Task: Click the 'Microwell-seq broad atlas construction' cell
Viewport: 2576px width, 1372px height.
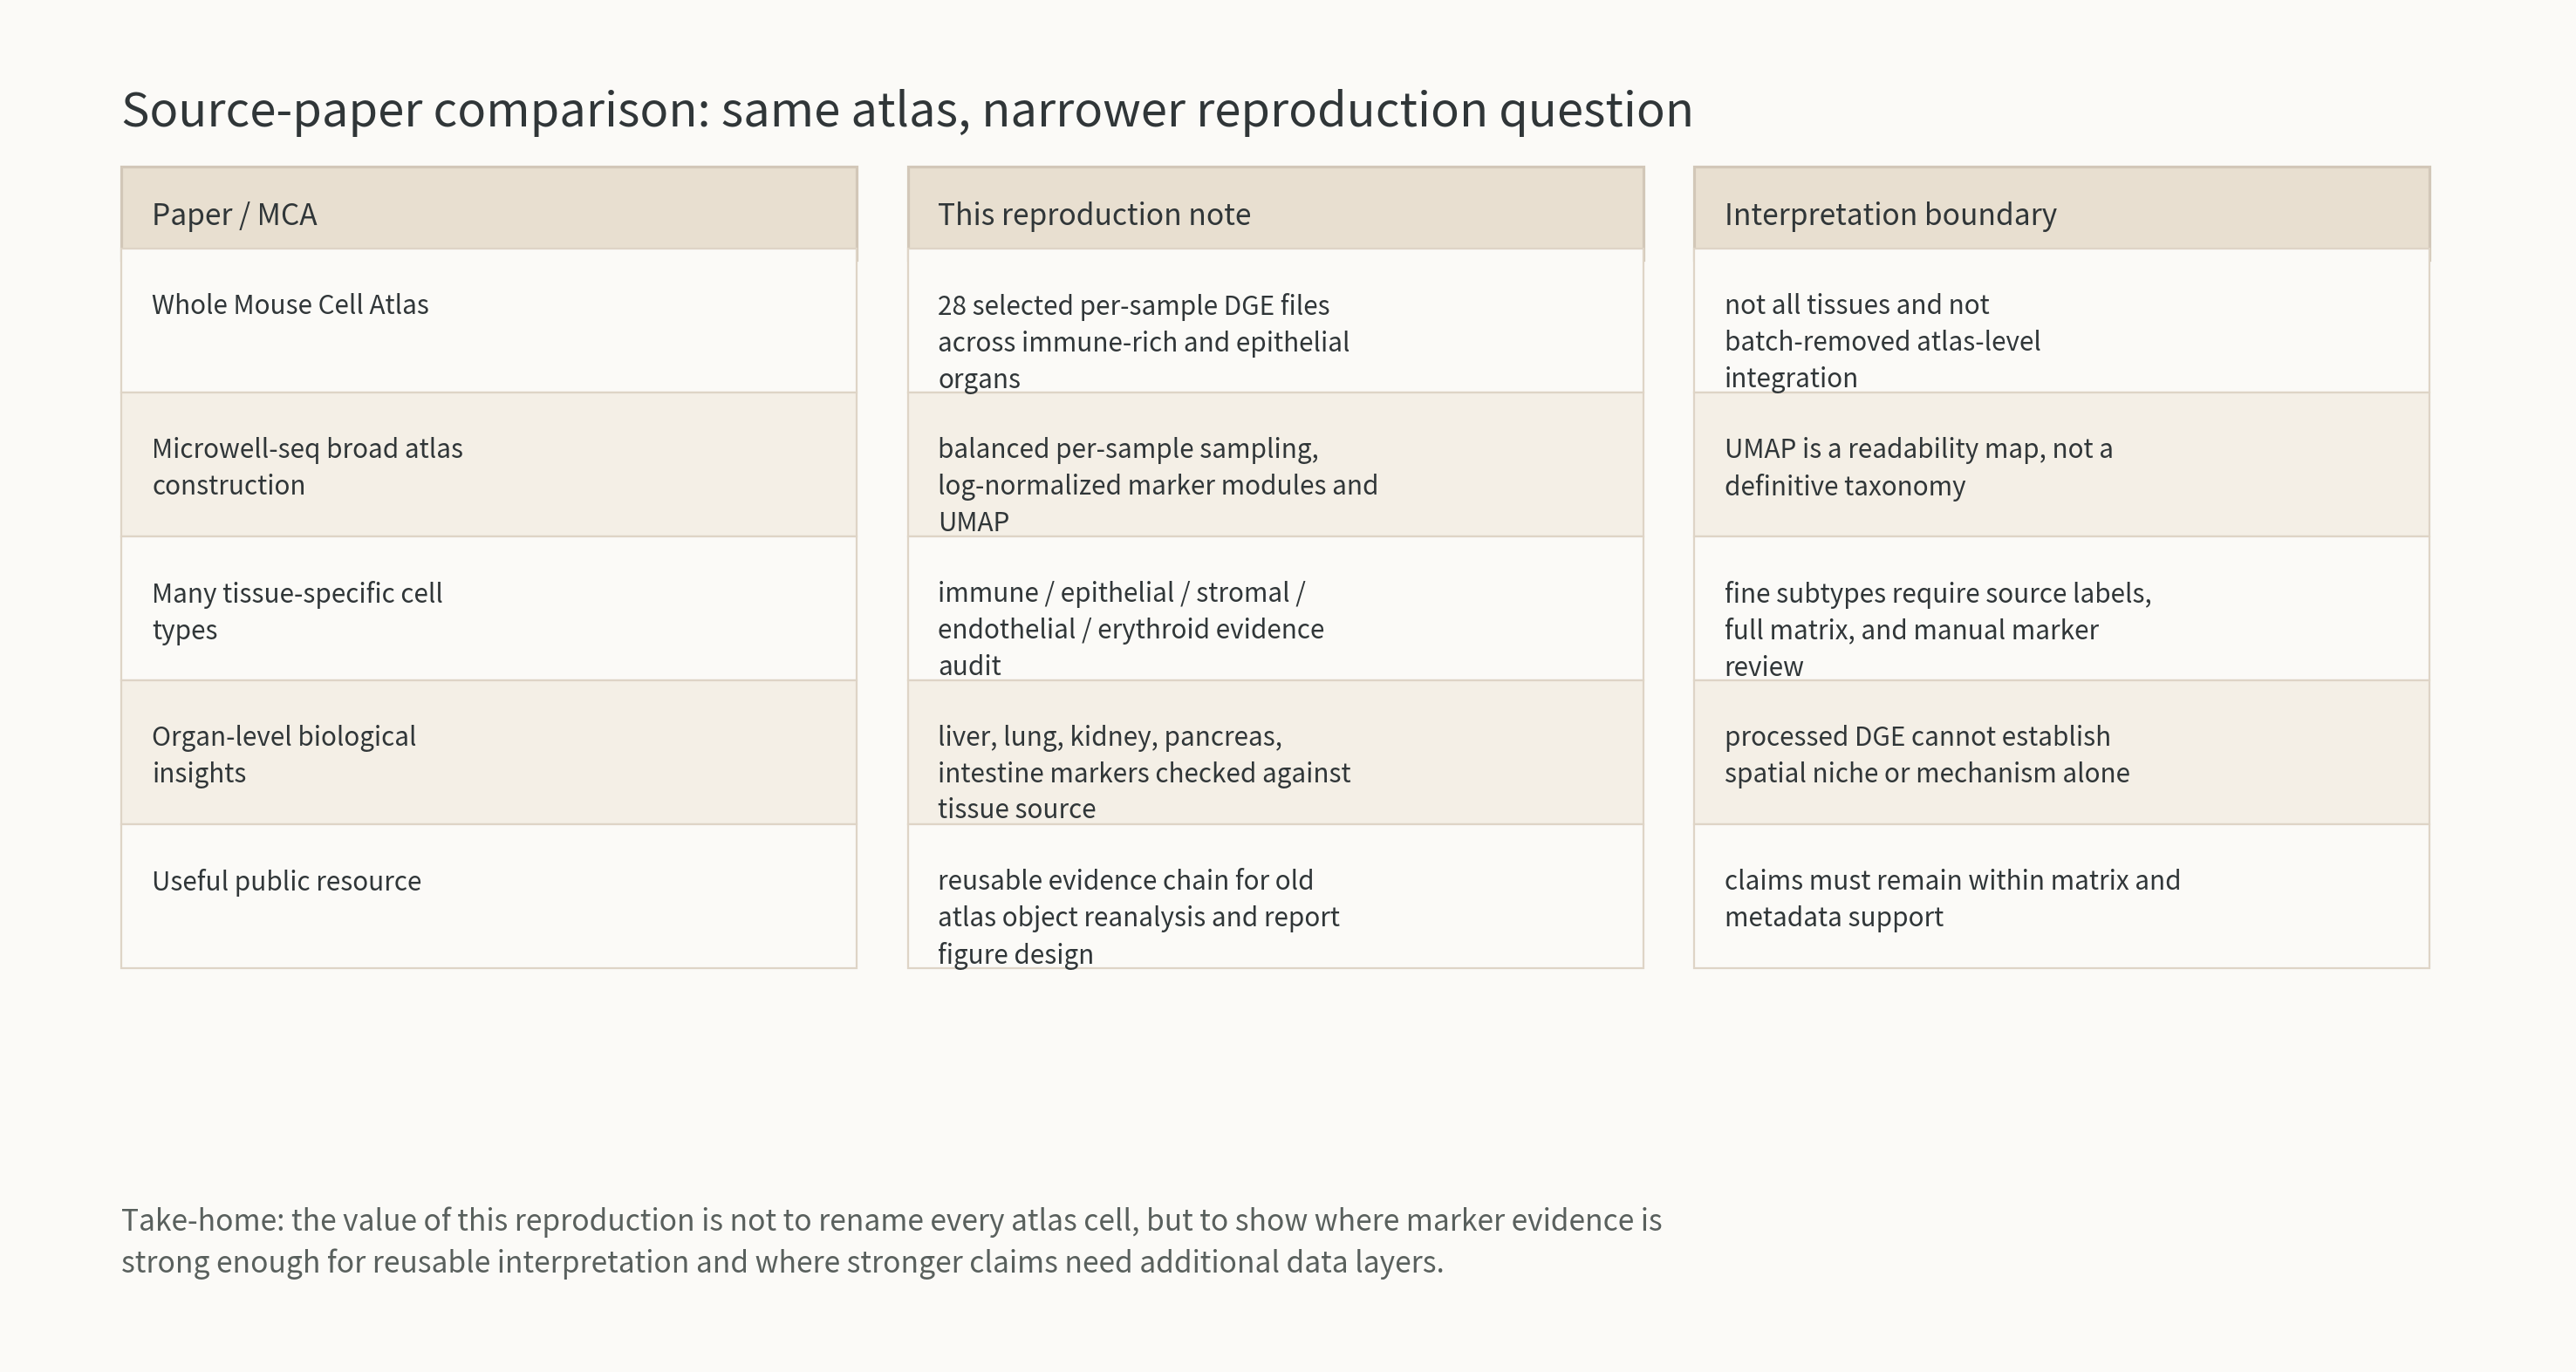Action: point(489,465)
